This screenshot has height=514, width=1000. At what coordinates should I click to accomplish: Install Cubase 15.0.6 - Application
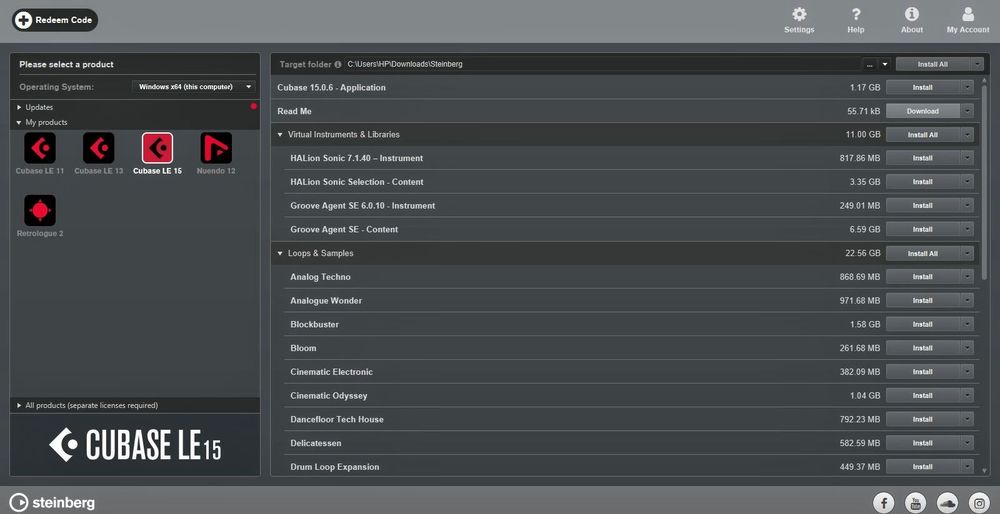click(x=923, y=87)
